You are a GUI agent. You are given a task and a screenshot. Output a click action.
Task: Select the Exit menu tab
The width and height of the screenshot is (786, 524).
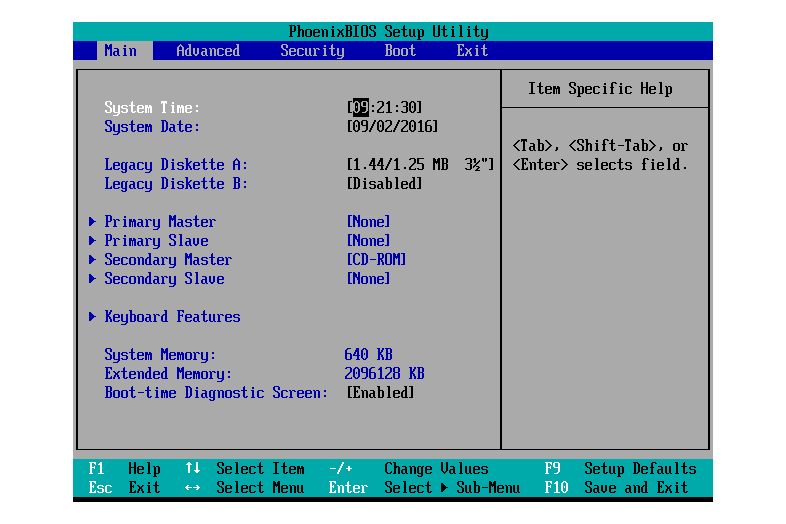[472, 51]
